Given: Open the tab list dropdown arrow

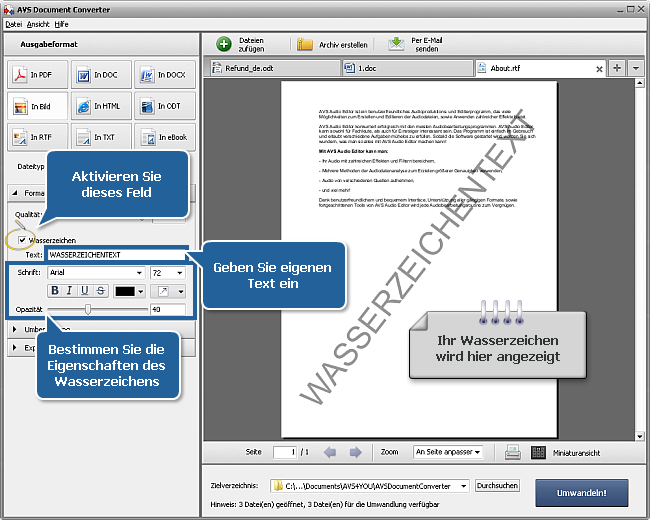Looking at the screenshot, I should (635, 68).
